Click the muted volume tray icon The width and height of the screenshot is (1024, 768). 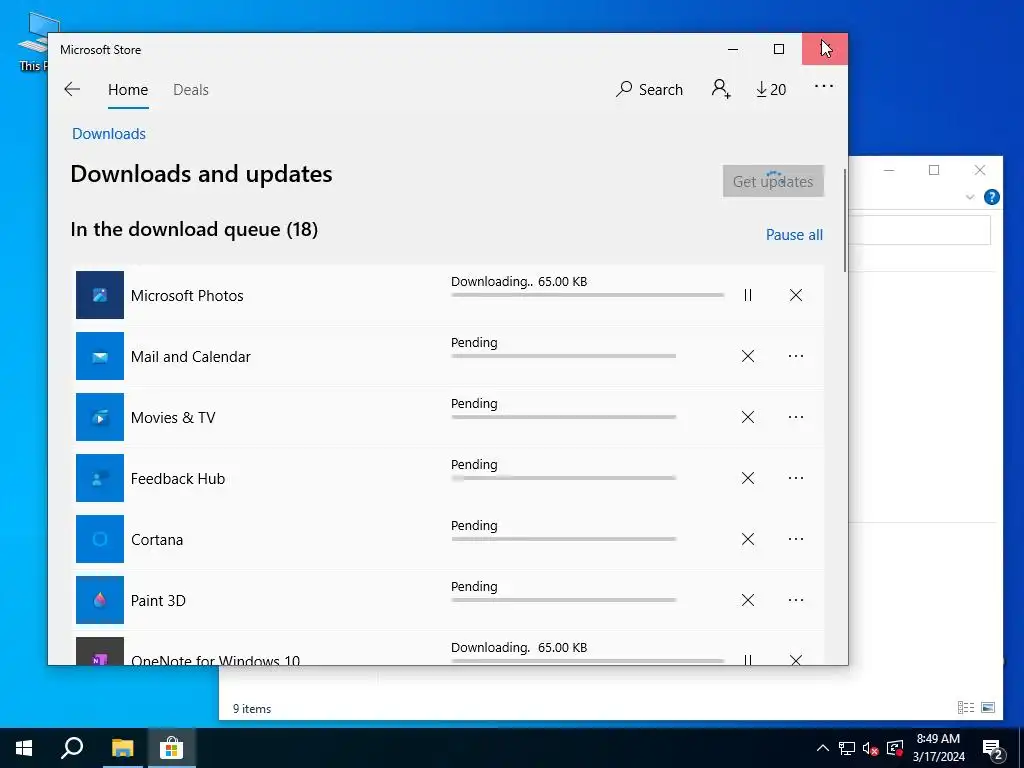pos(870,748)
